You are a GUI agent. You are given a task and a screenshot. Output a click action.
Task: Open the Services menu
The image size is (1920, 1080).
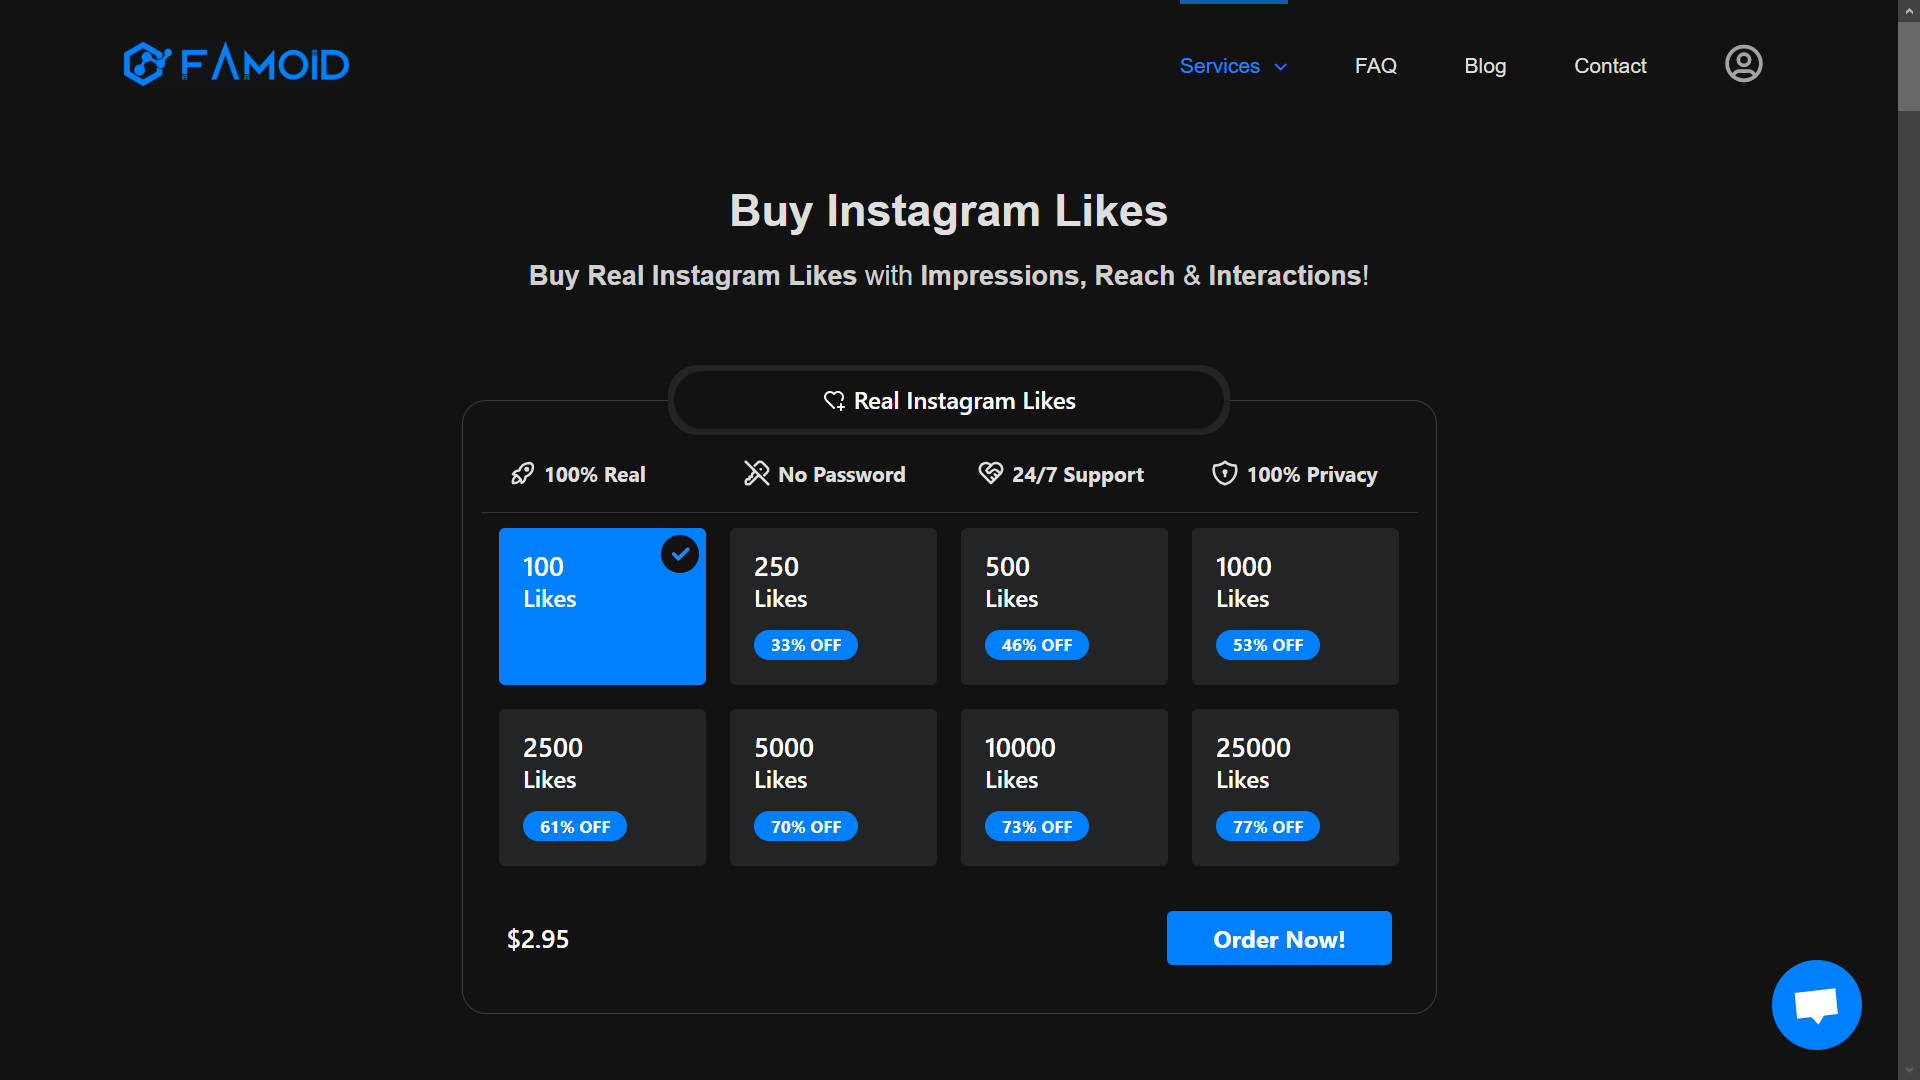click(x=1220, y=66)
